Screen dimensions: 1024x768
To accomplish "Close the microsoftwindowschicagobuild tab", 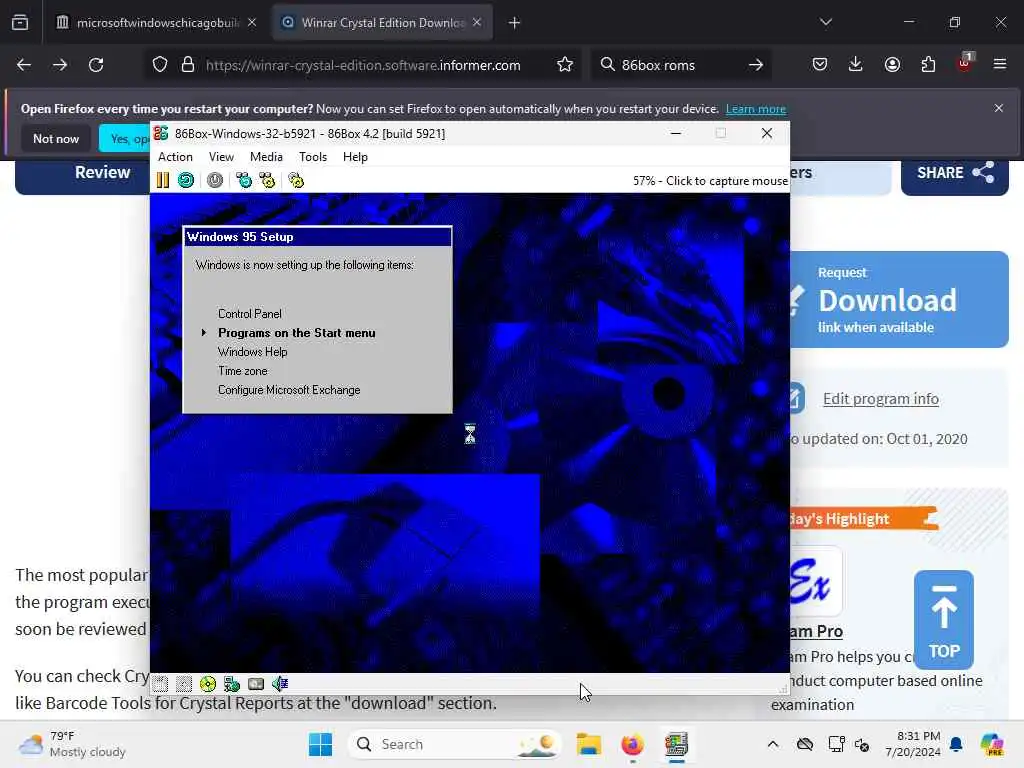I will coord(252,22).
